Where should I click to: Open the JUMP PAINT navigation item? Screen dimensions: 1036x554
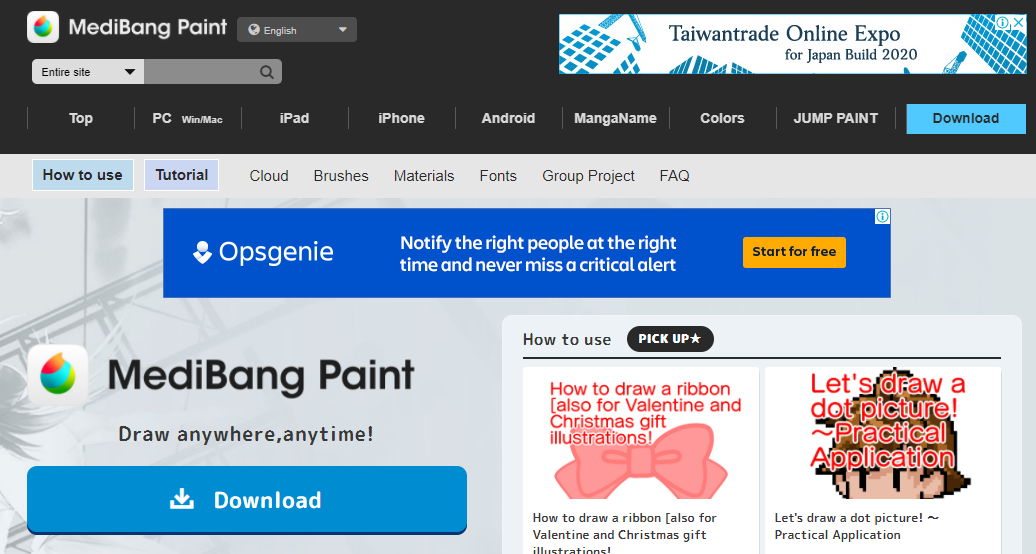tap(836, 118)
